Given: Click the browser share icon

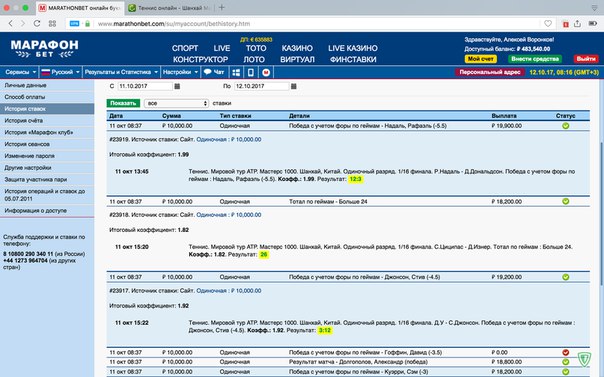Looking at the screenshot, I should tap(577, 23).
